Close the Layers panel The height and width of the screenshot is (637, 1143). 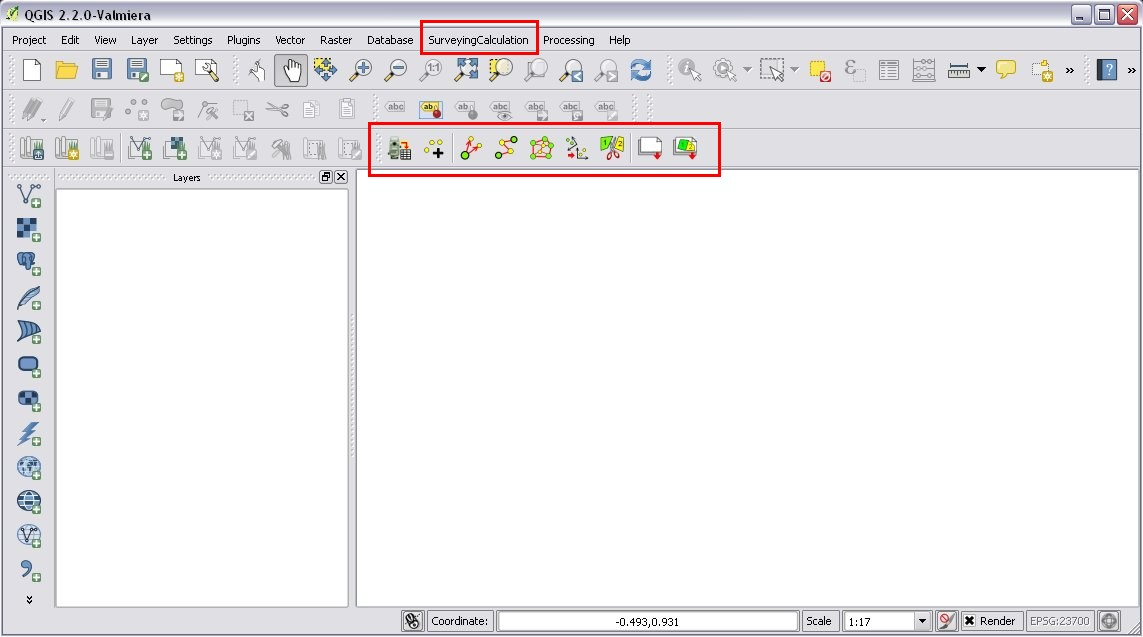click(x=341, y=177)
